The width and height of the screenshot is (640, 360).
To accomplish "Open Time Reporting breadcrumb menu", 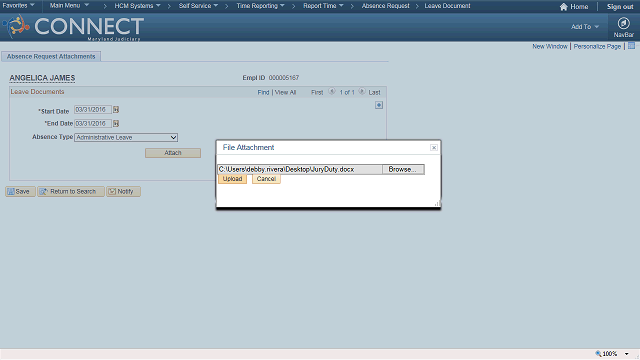I will coord(260,6).
